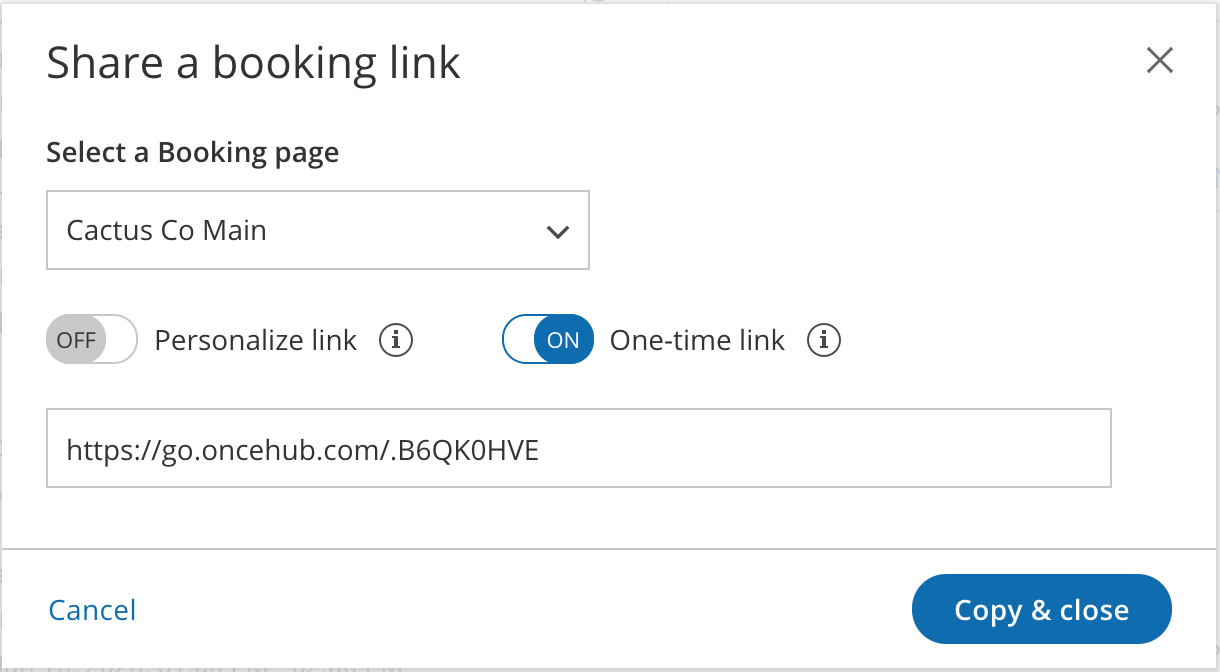Click the booking link URL field
The image size is (1220, 672).
coord(578,449)
